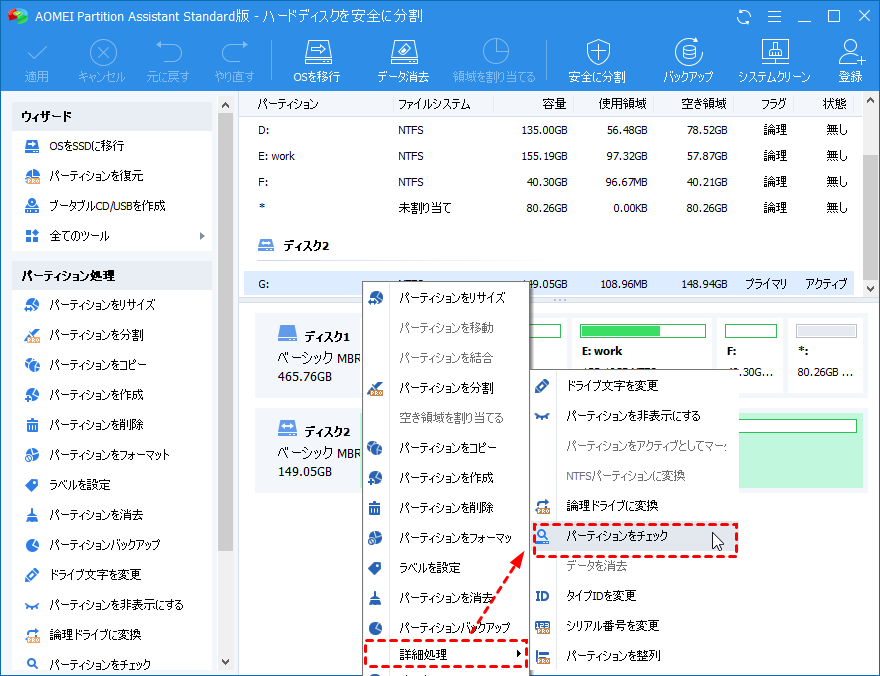This screenshot has height=676, width=880.
Task: Choose パーティションをコピー in the context menu
Action: pos(446,448)
